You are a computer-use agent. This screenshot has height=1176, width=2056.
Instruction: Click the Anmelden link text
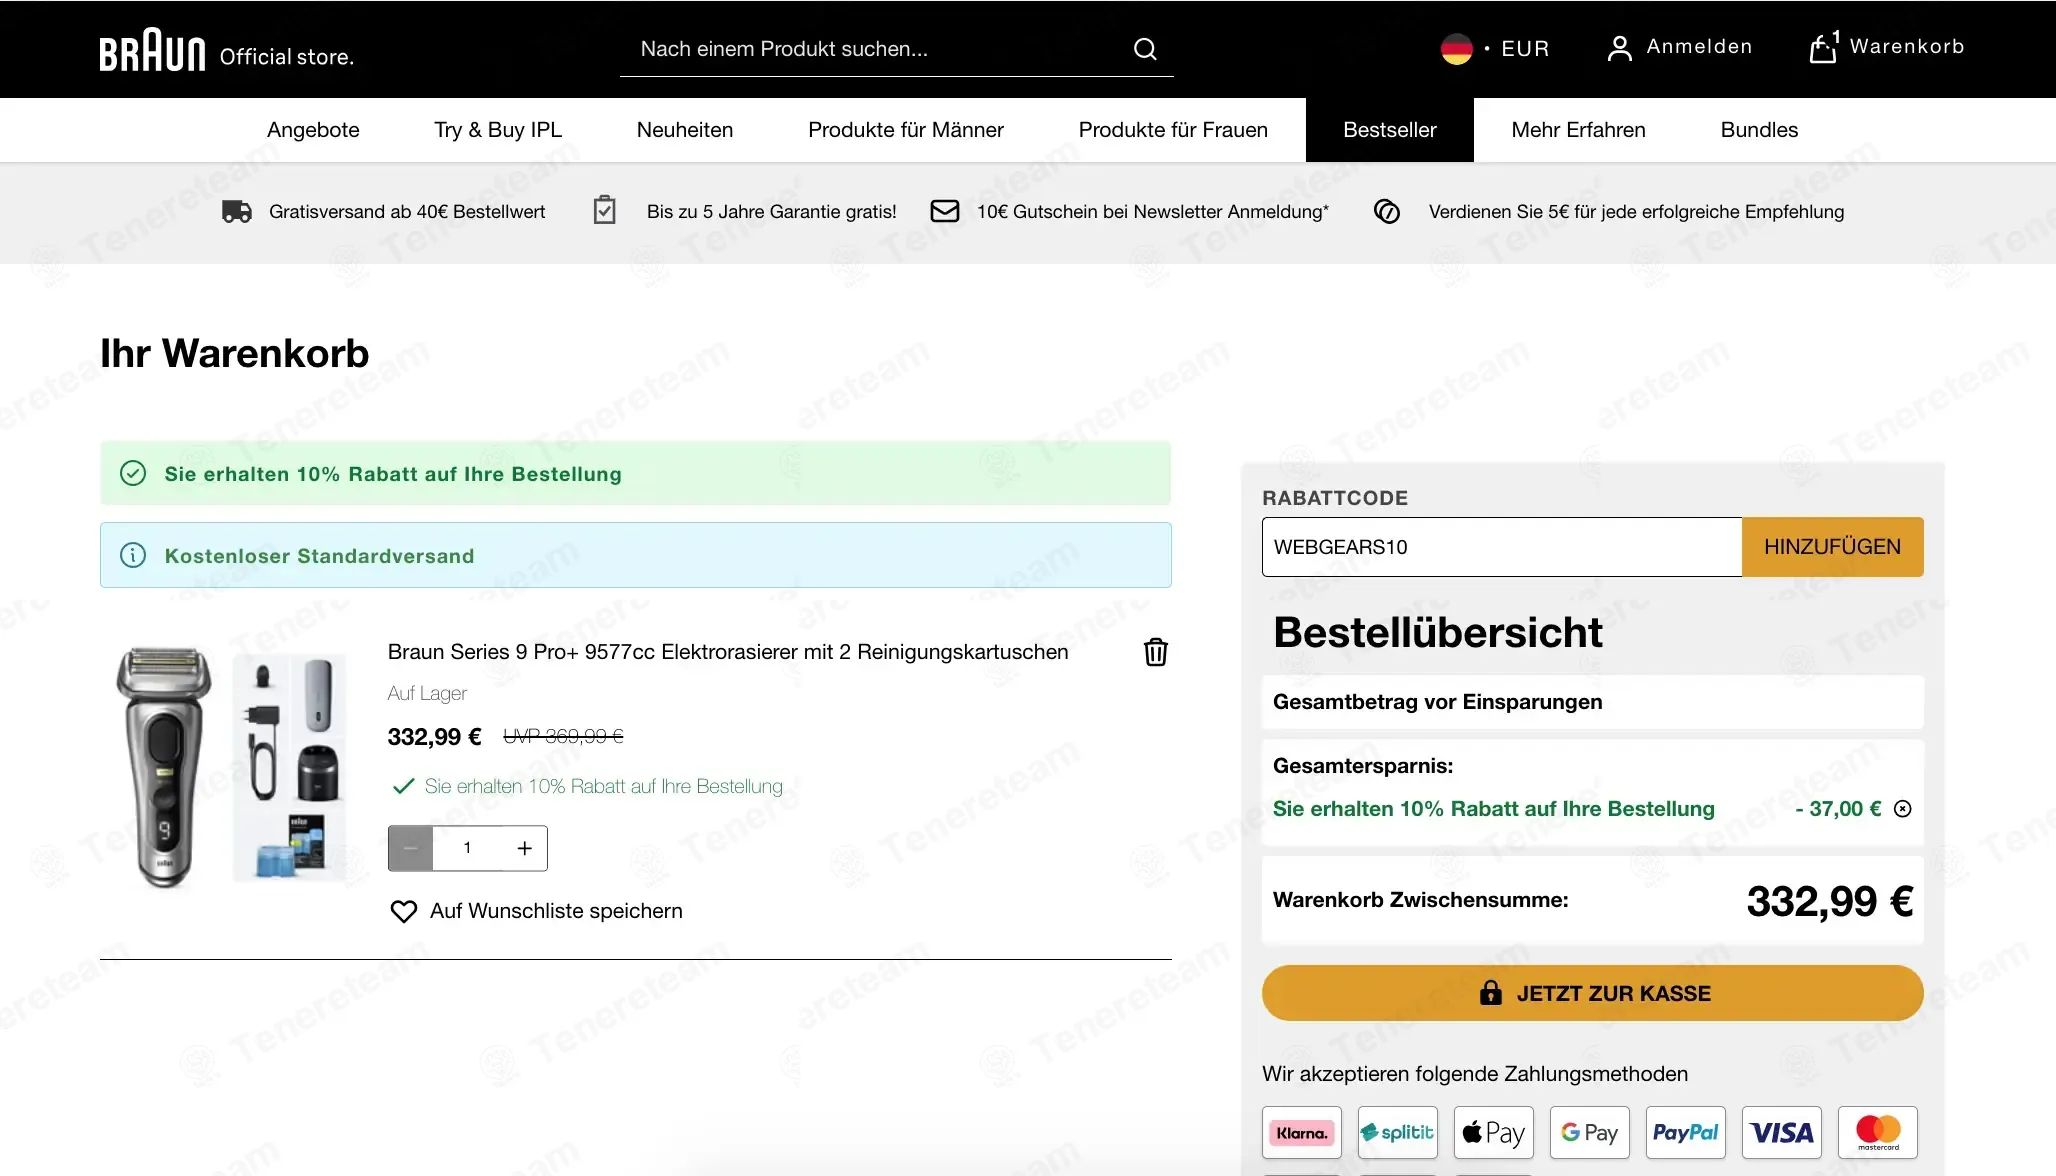point(1699,47)
